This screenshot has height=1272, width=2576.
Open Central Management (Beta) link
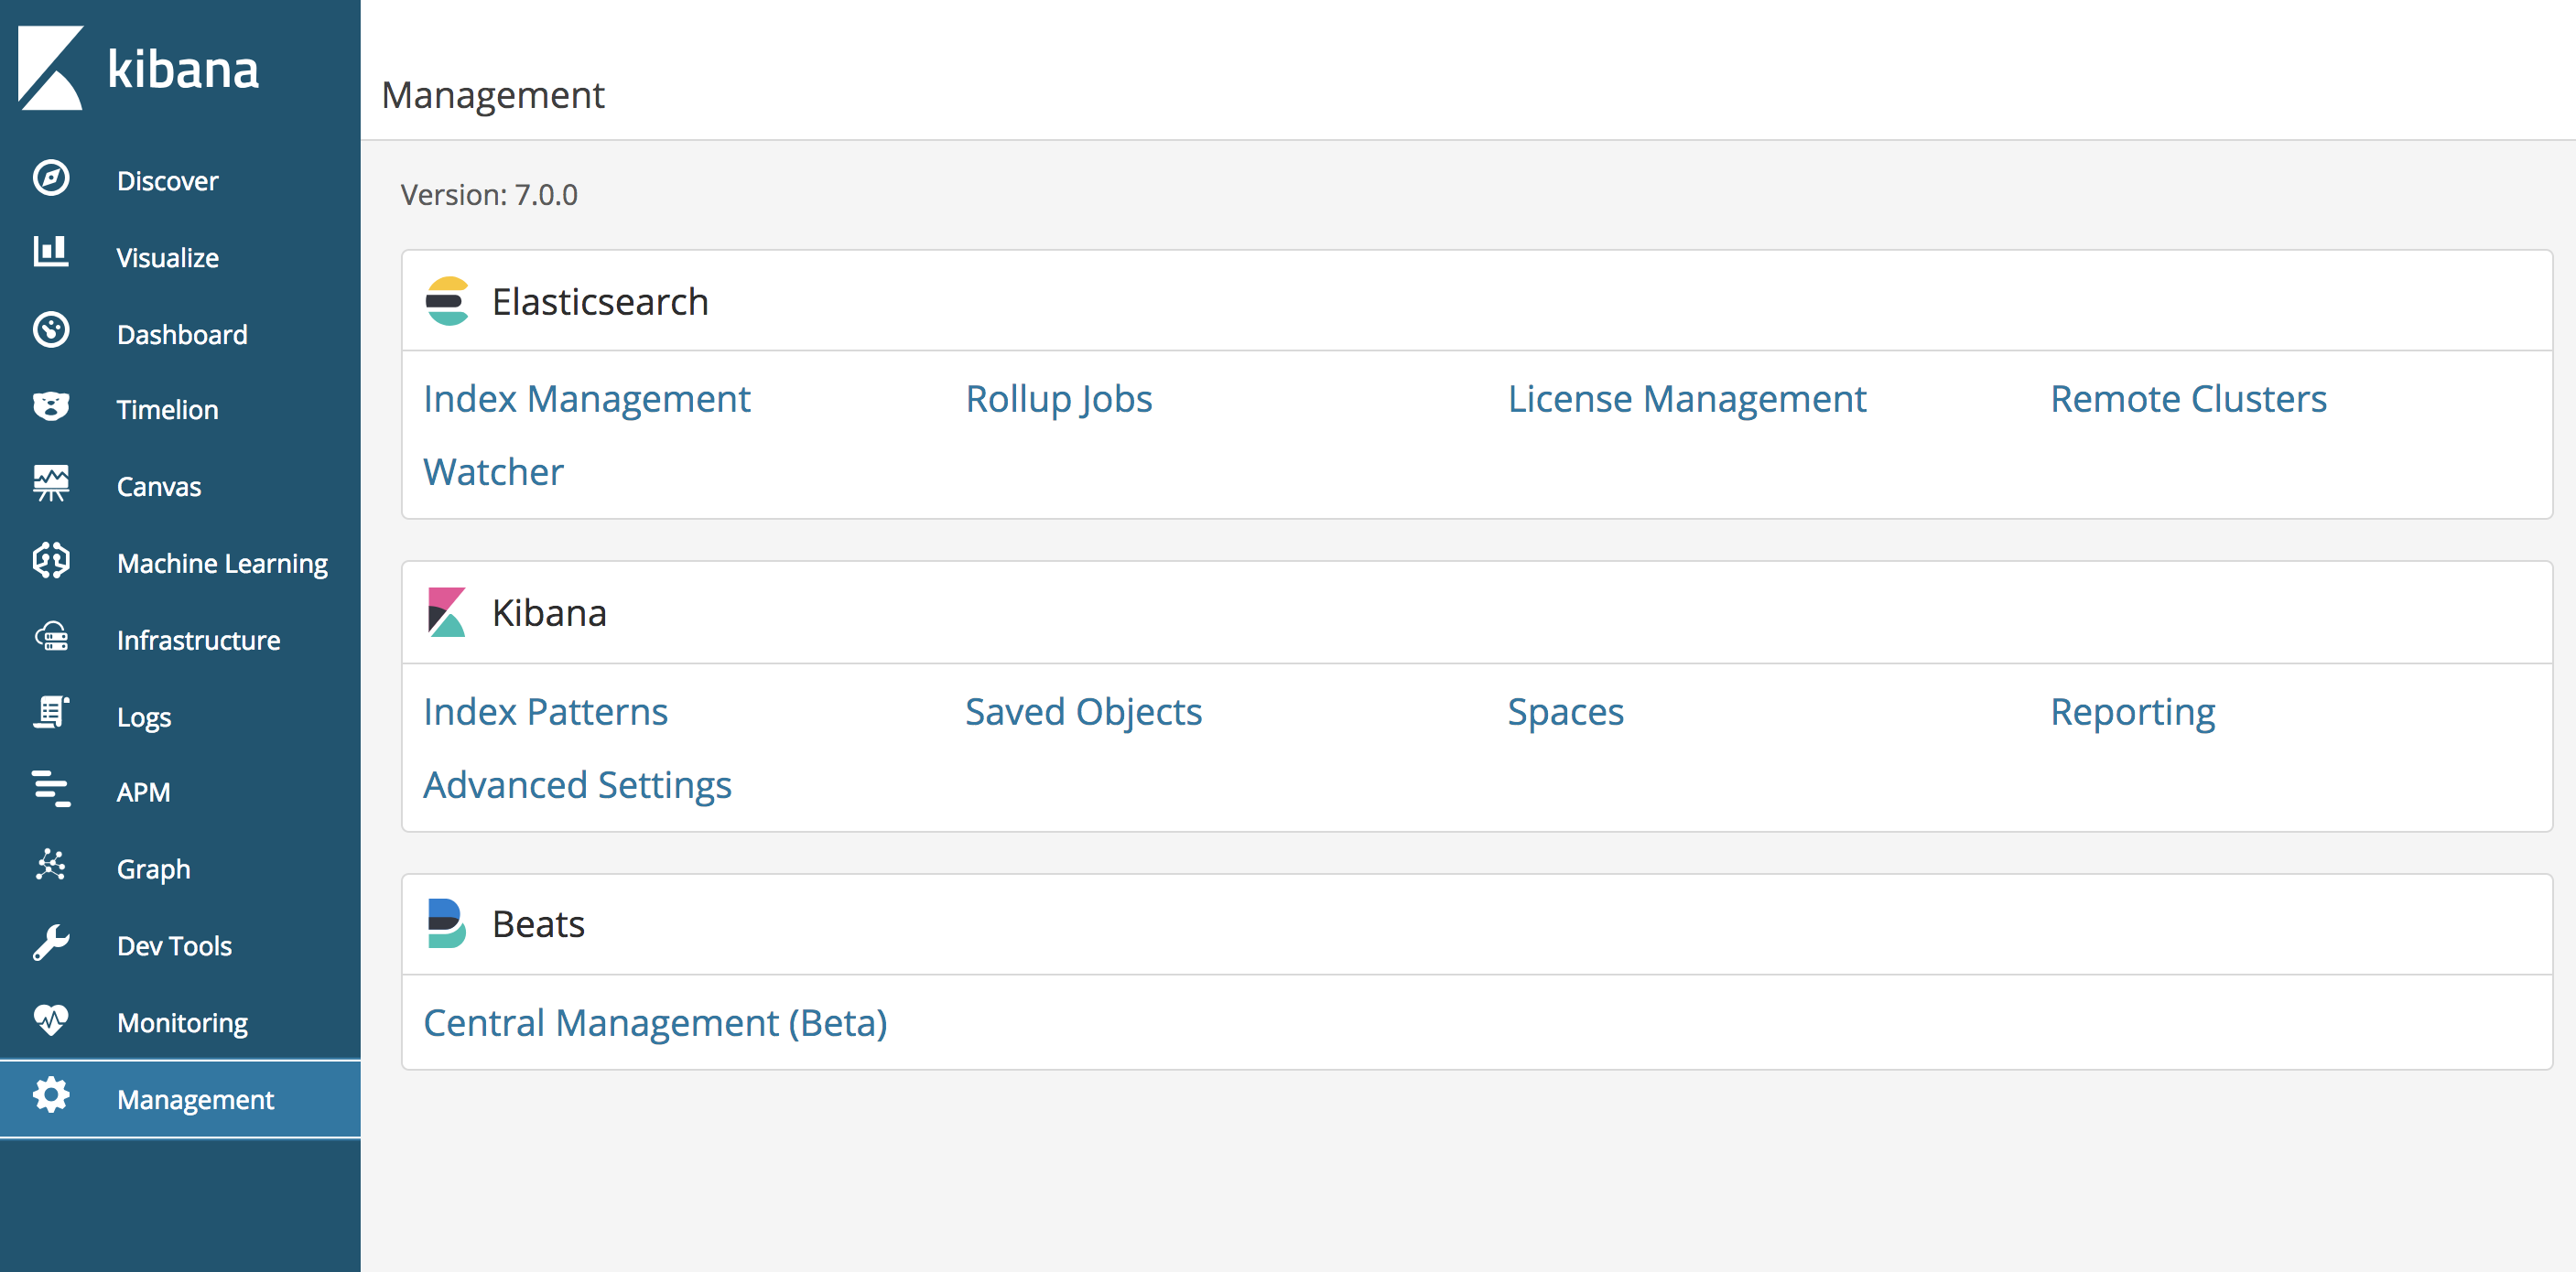point(655,1023)
